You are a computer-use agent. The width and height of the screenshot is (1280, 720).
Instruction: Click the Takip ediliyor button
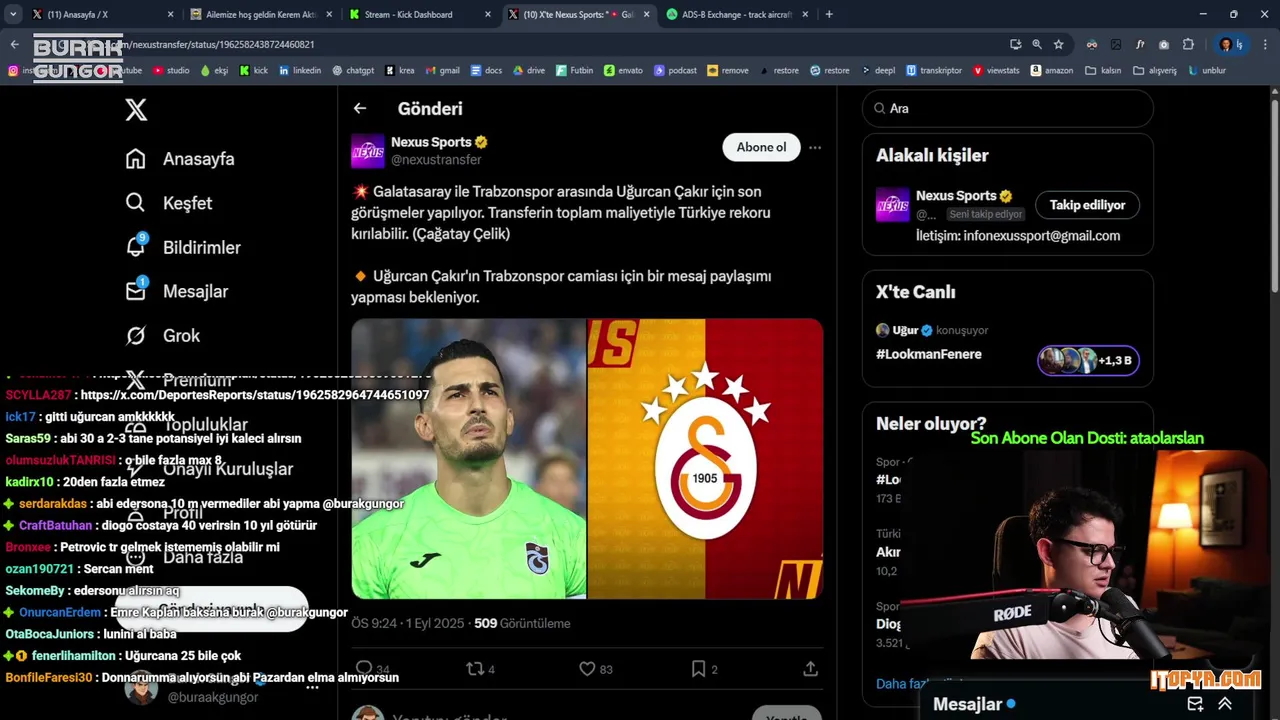(x=1087, y=205)
